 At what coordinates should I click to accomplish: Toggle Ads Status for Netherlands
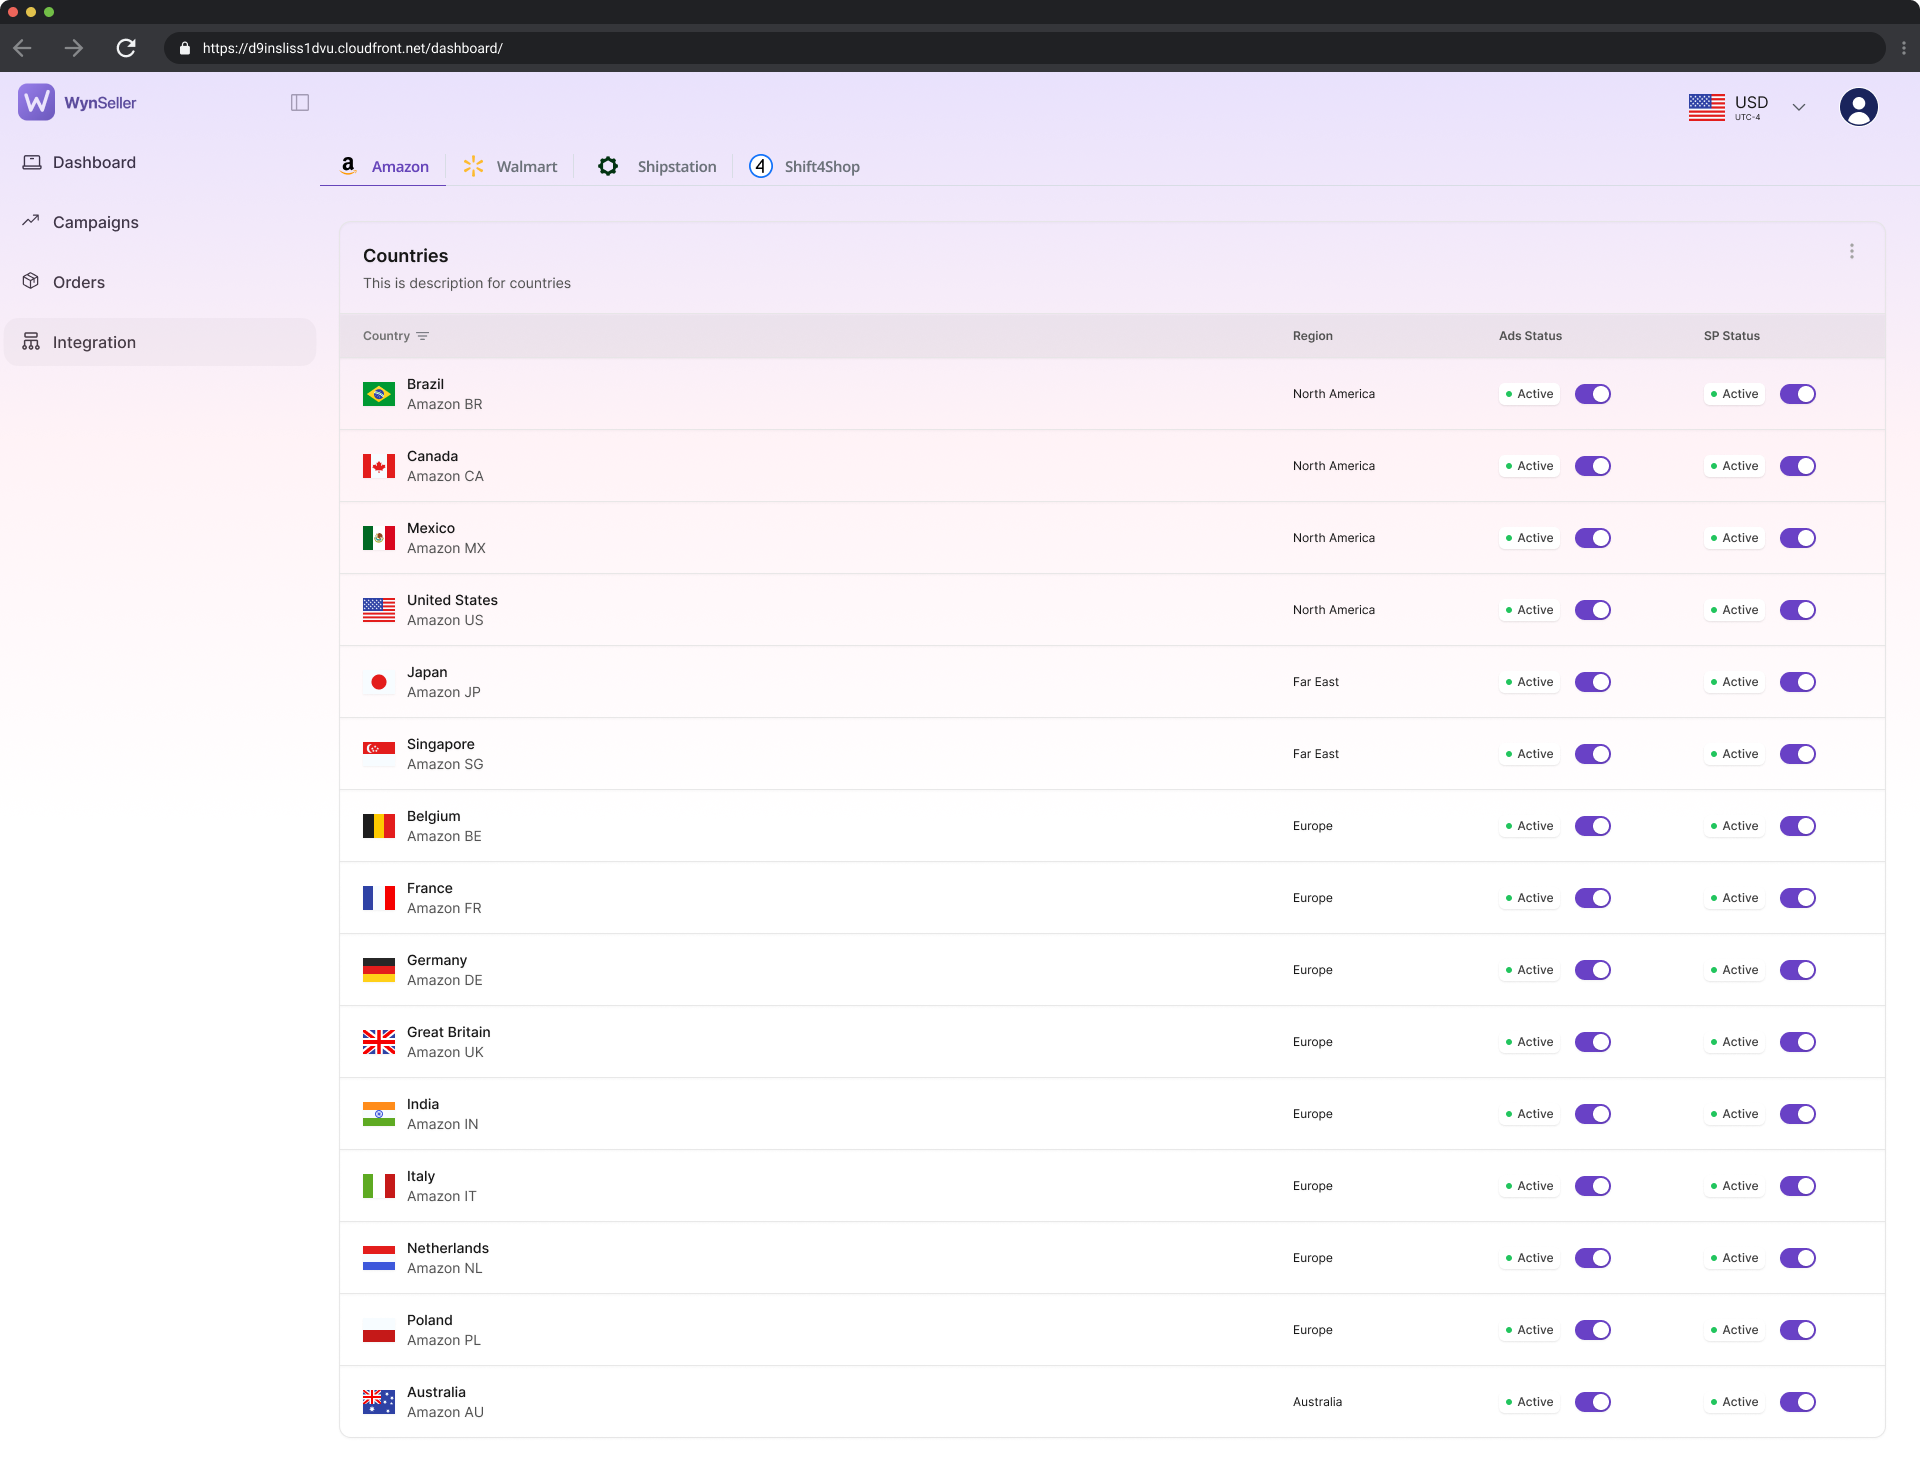click(1592, 1258)
